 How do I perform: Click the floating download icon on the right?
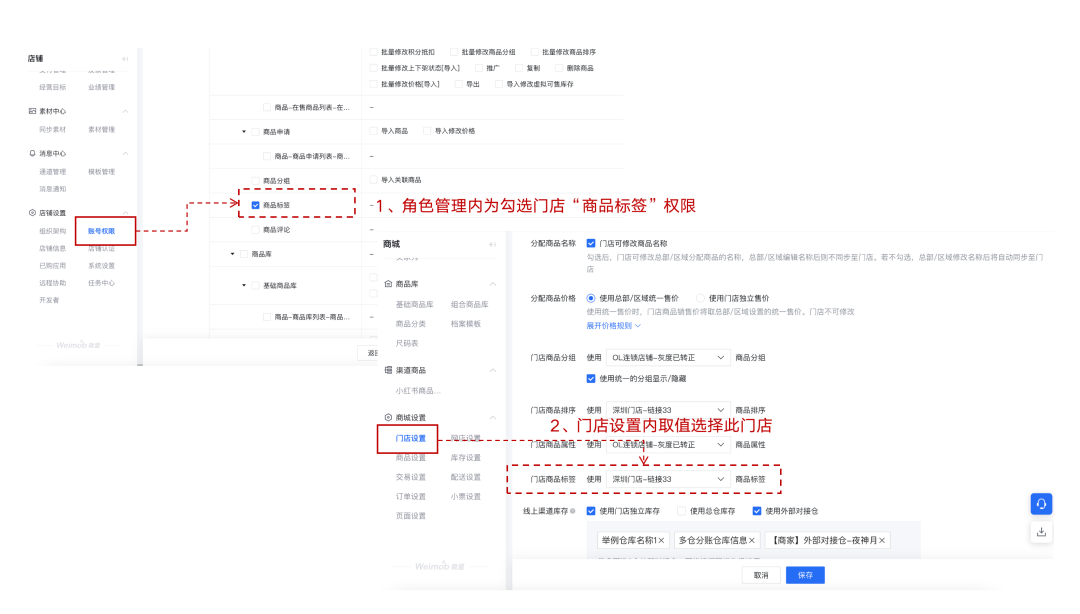coord(1041,532)
